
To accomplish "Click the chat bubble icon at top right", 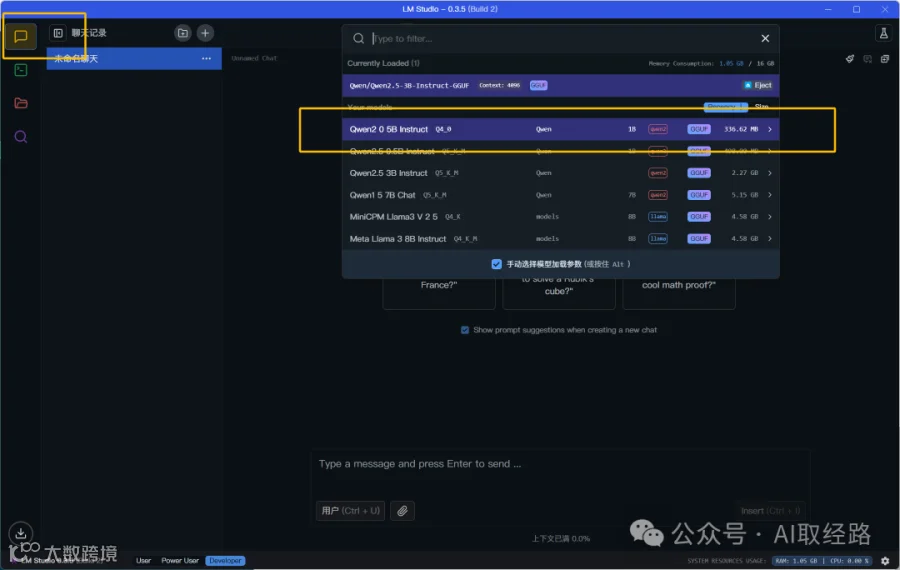I will click(867, 59).
